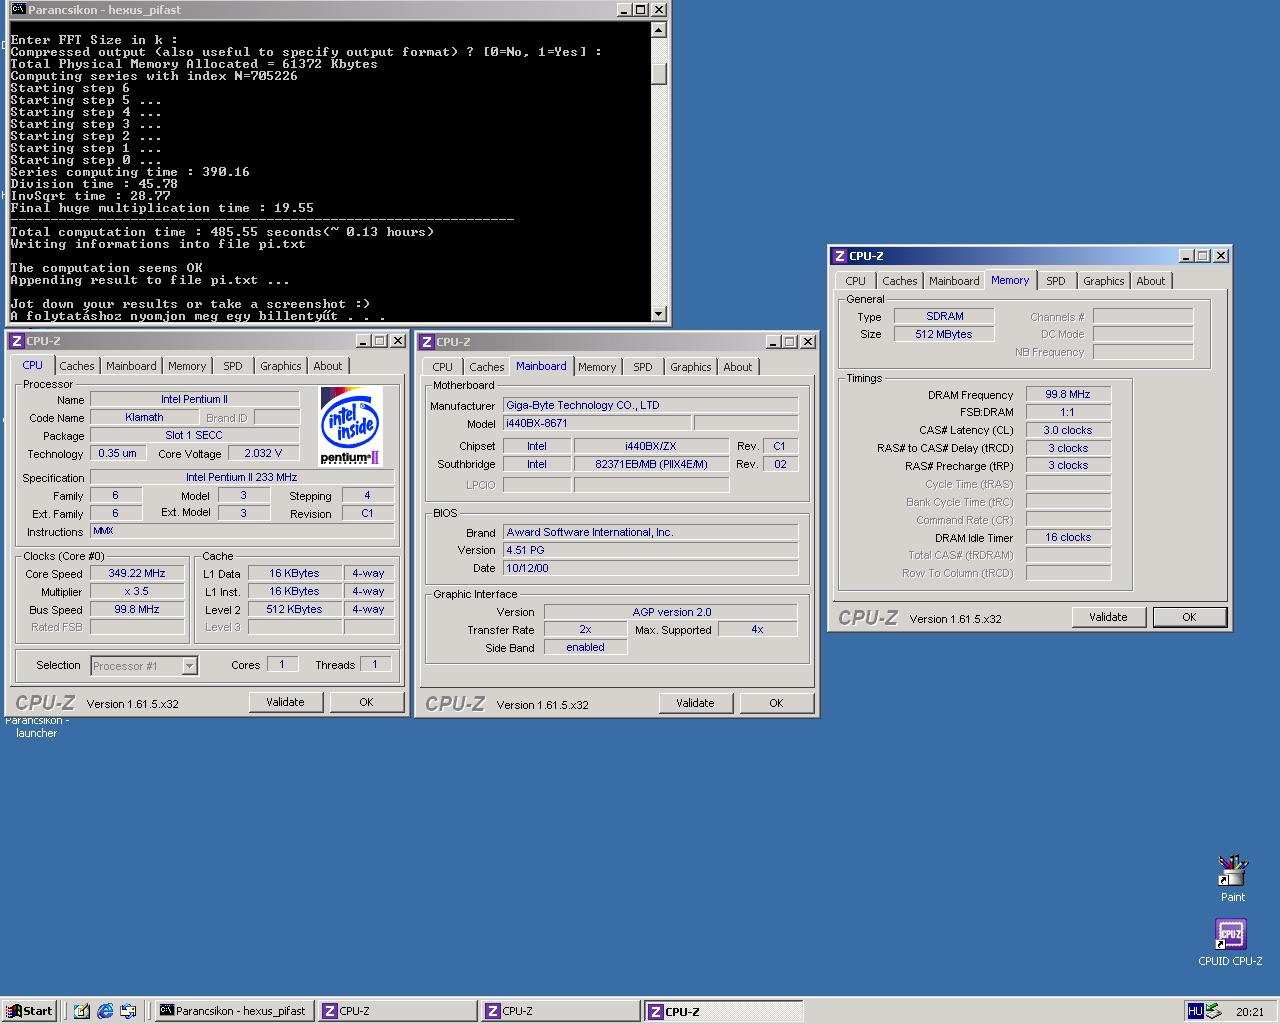Select Mainboard tab in right Memory window
The height and width of the screenshot is (1024, 1280).
954,281
